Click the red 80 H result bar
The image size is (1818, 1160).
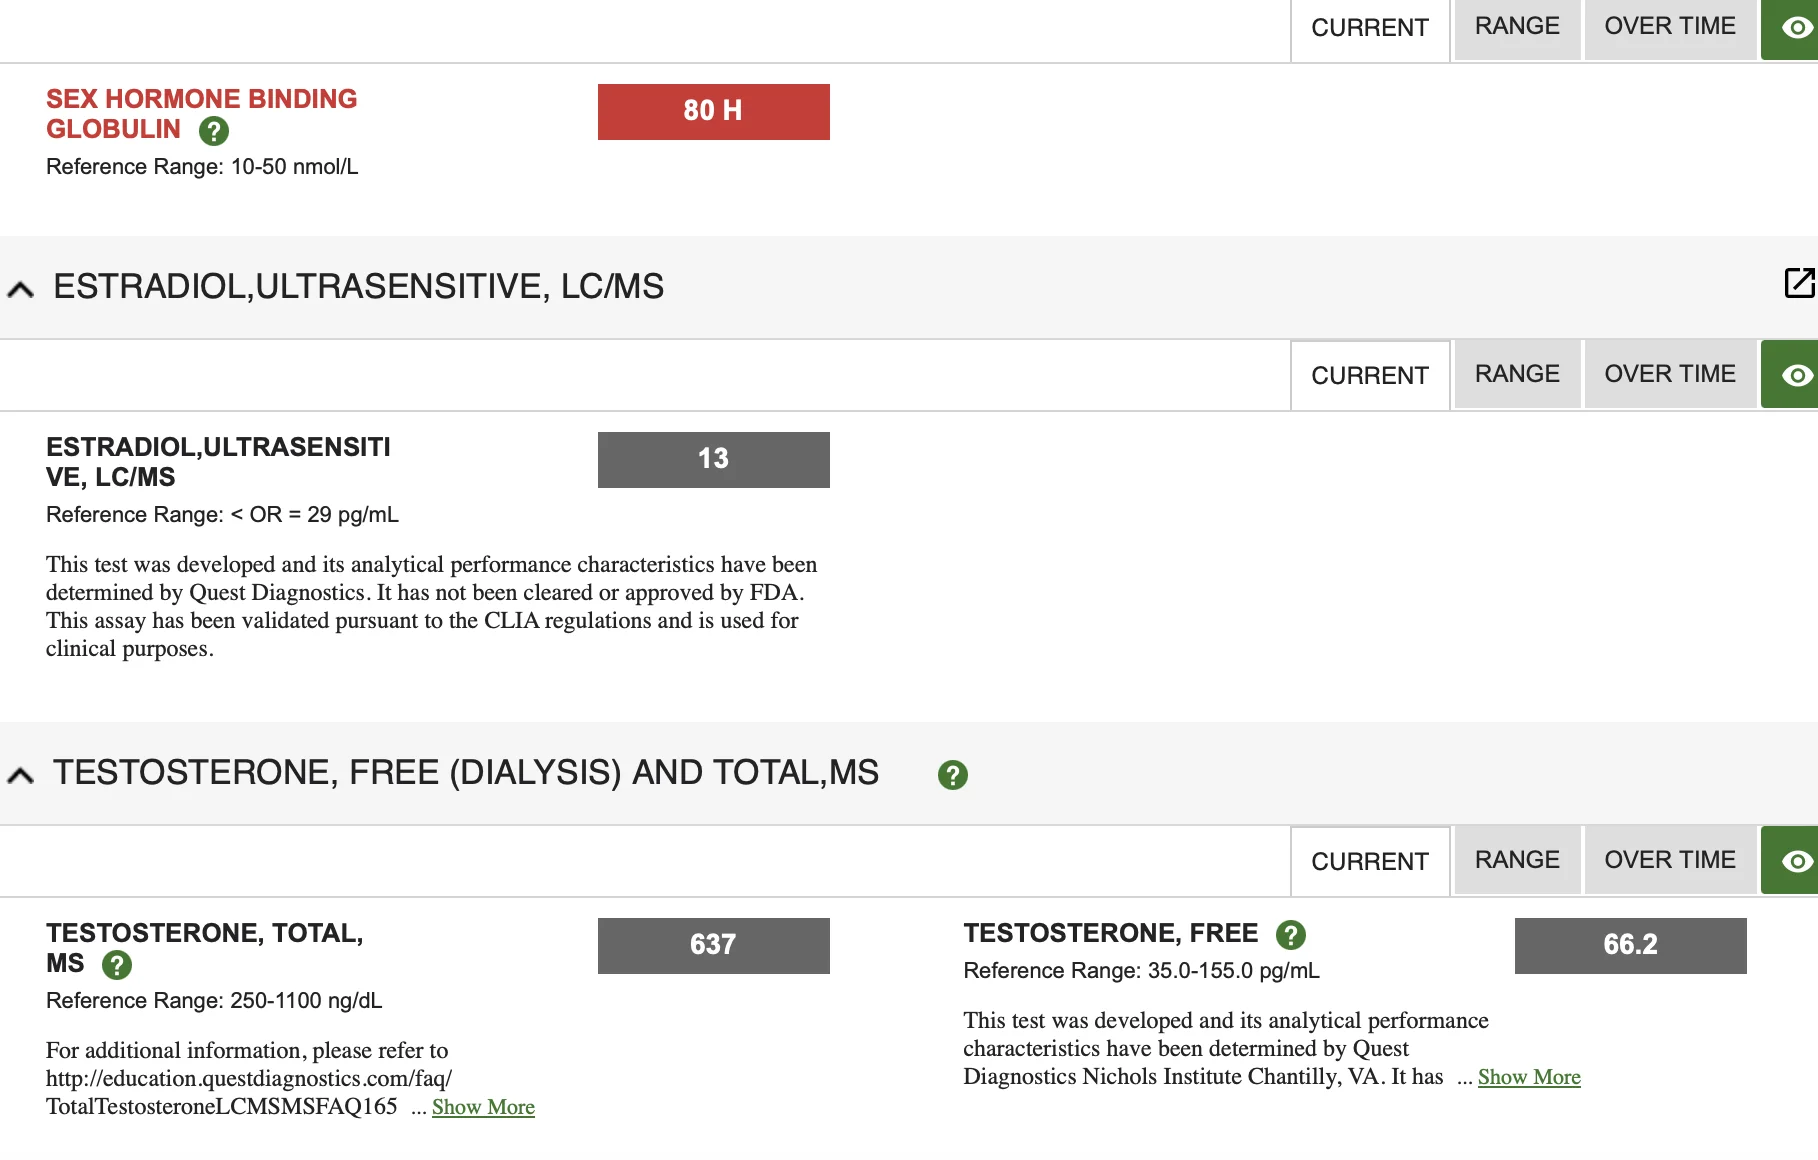click(x=713, y=111)
